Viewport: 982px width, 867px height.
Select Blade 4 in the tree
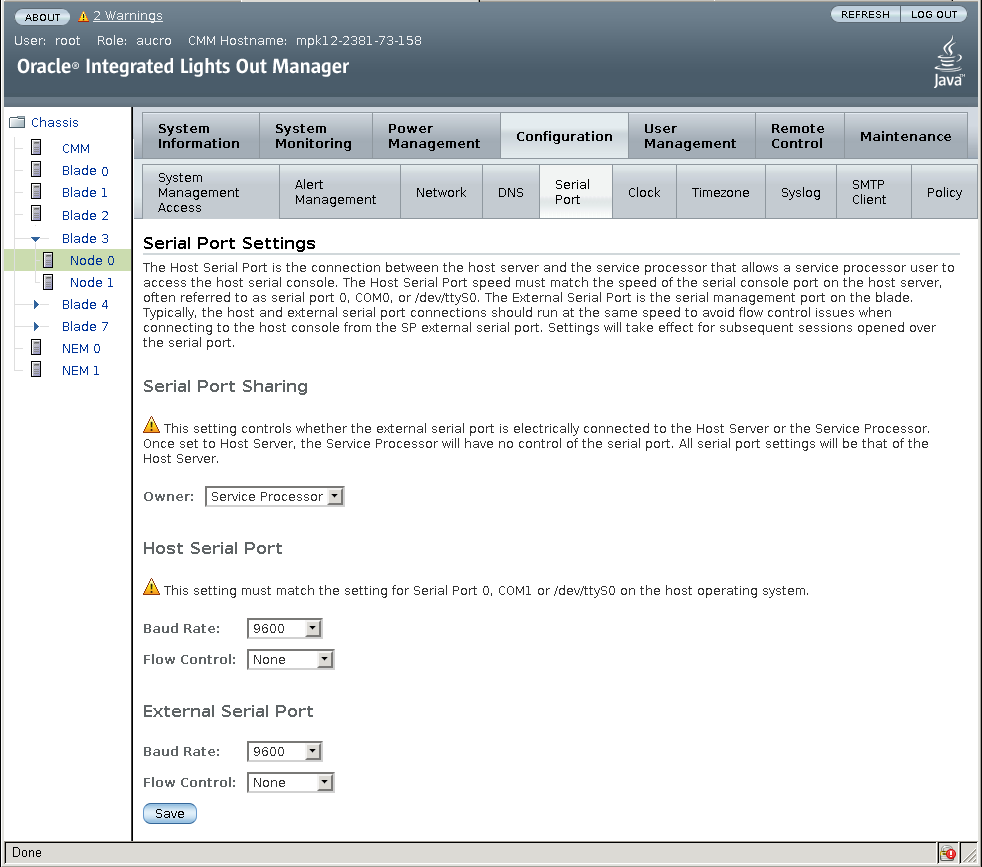click(85, 304)
